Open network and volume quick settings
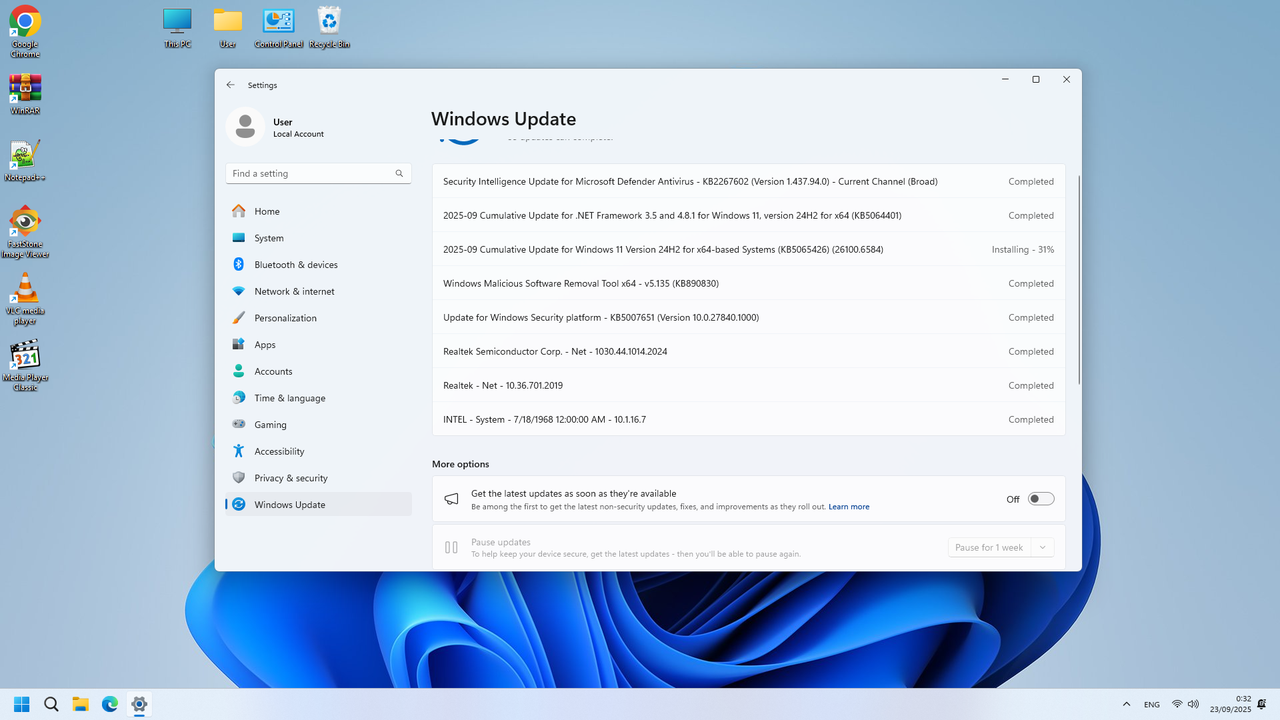 [x=1185, y=705]
